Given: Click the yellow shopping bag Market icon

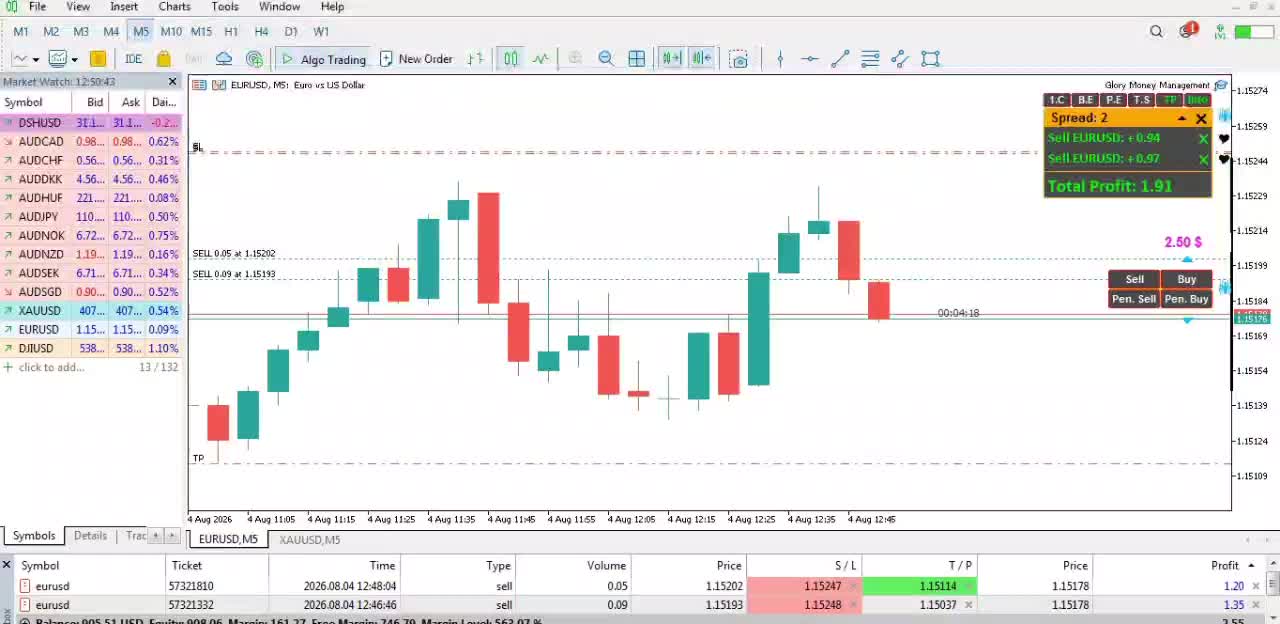Looking at the screenshot, I should point(164,59).
